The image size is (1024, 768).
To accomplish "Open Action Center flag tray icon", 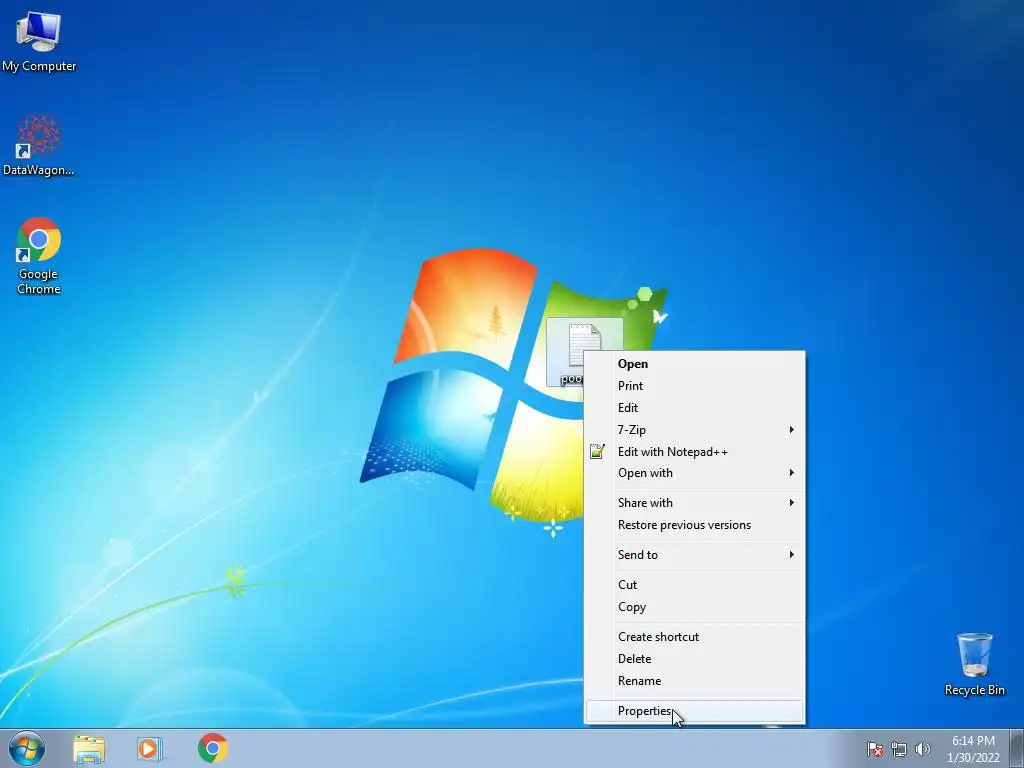I will [x=875, y=749].
